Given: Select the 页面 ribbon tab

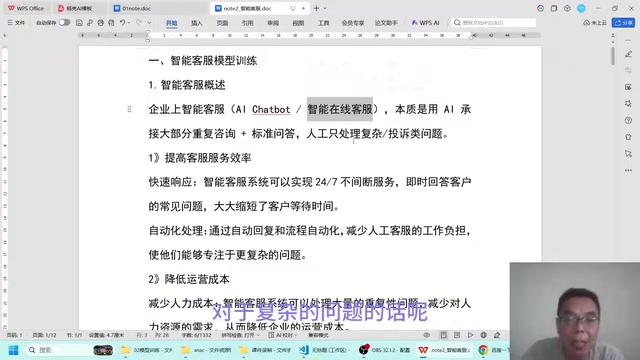Looking at the screenshot, I should click(222, 23).
